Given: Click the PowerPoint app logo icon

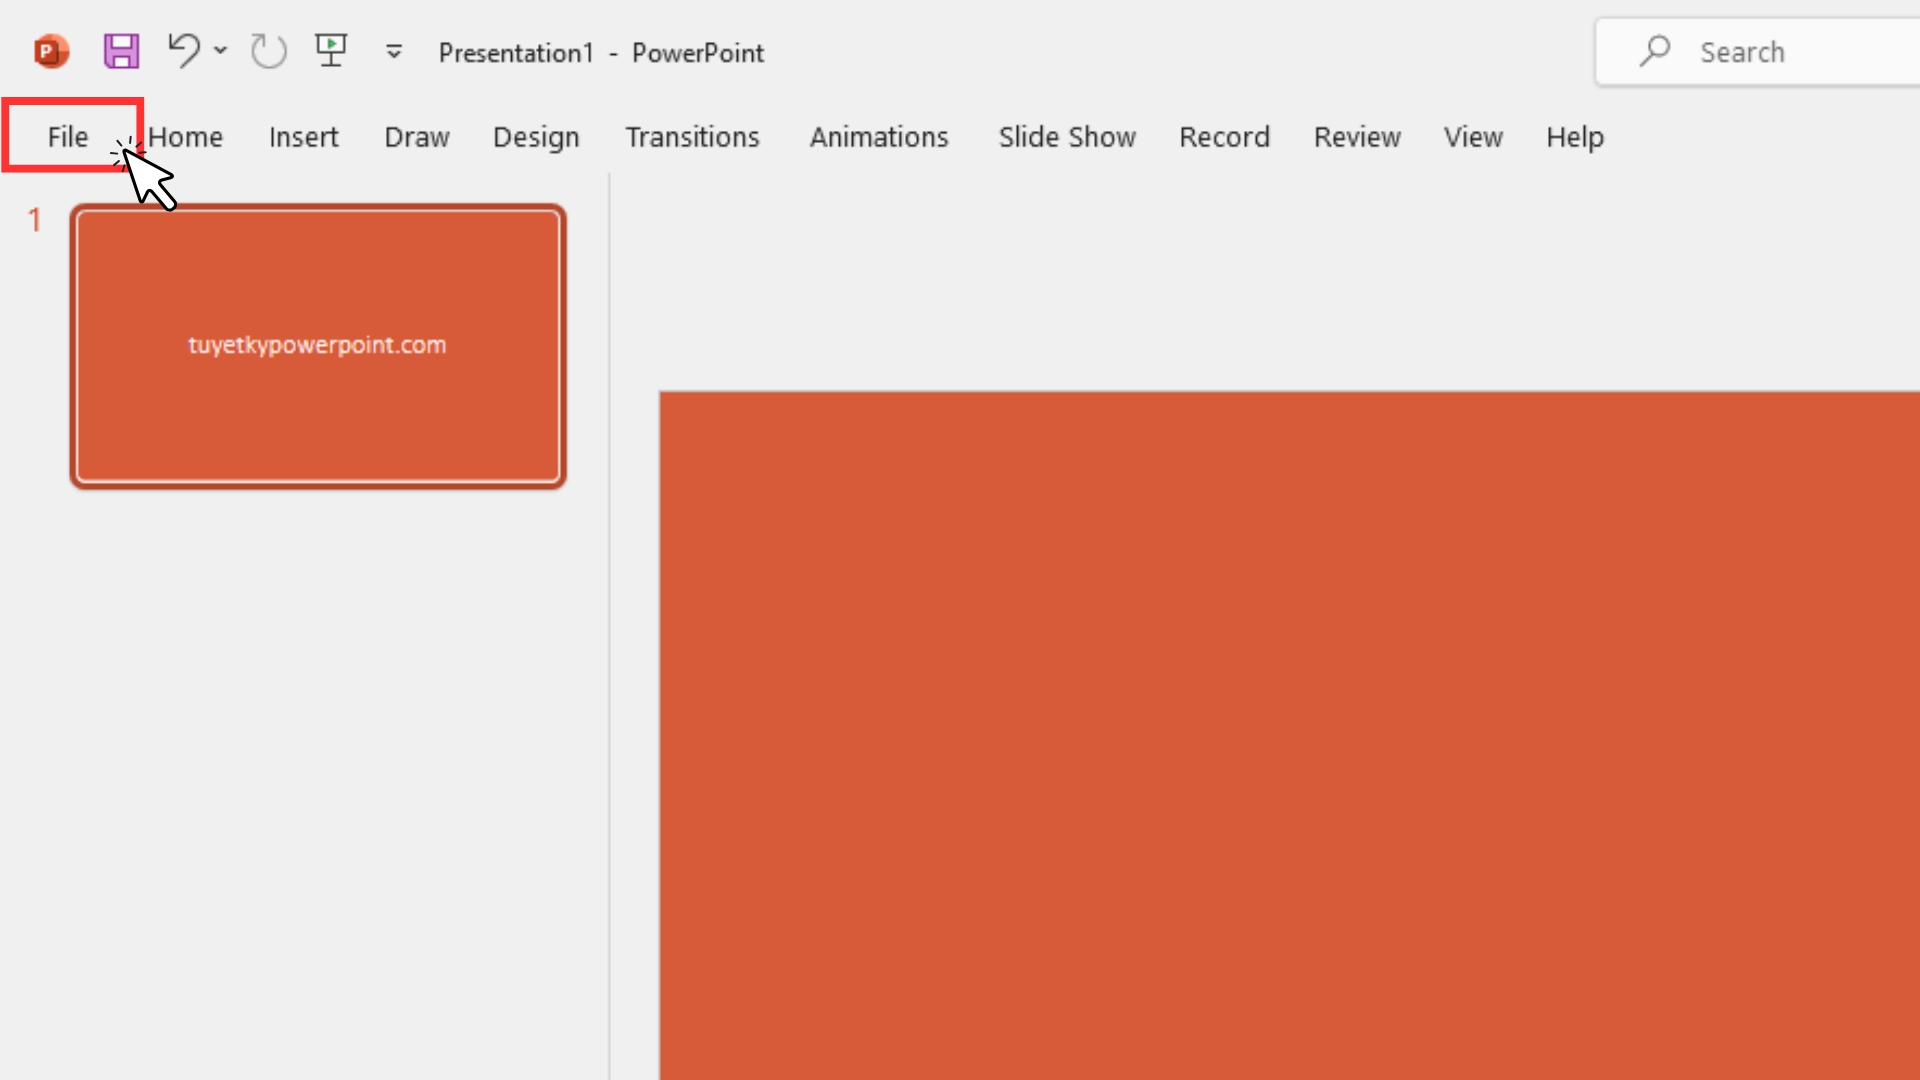Looking at the screenshot, I should point(50,51).
